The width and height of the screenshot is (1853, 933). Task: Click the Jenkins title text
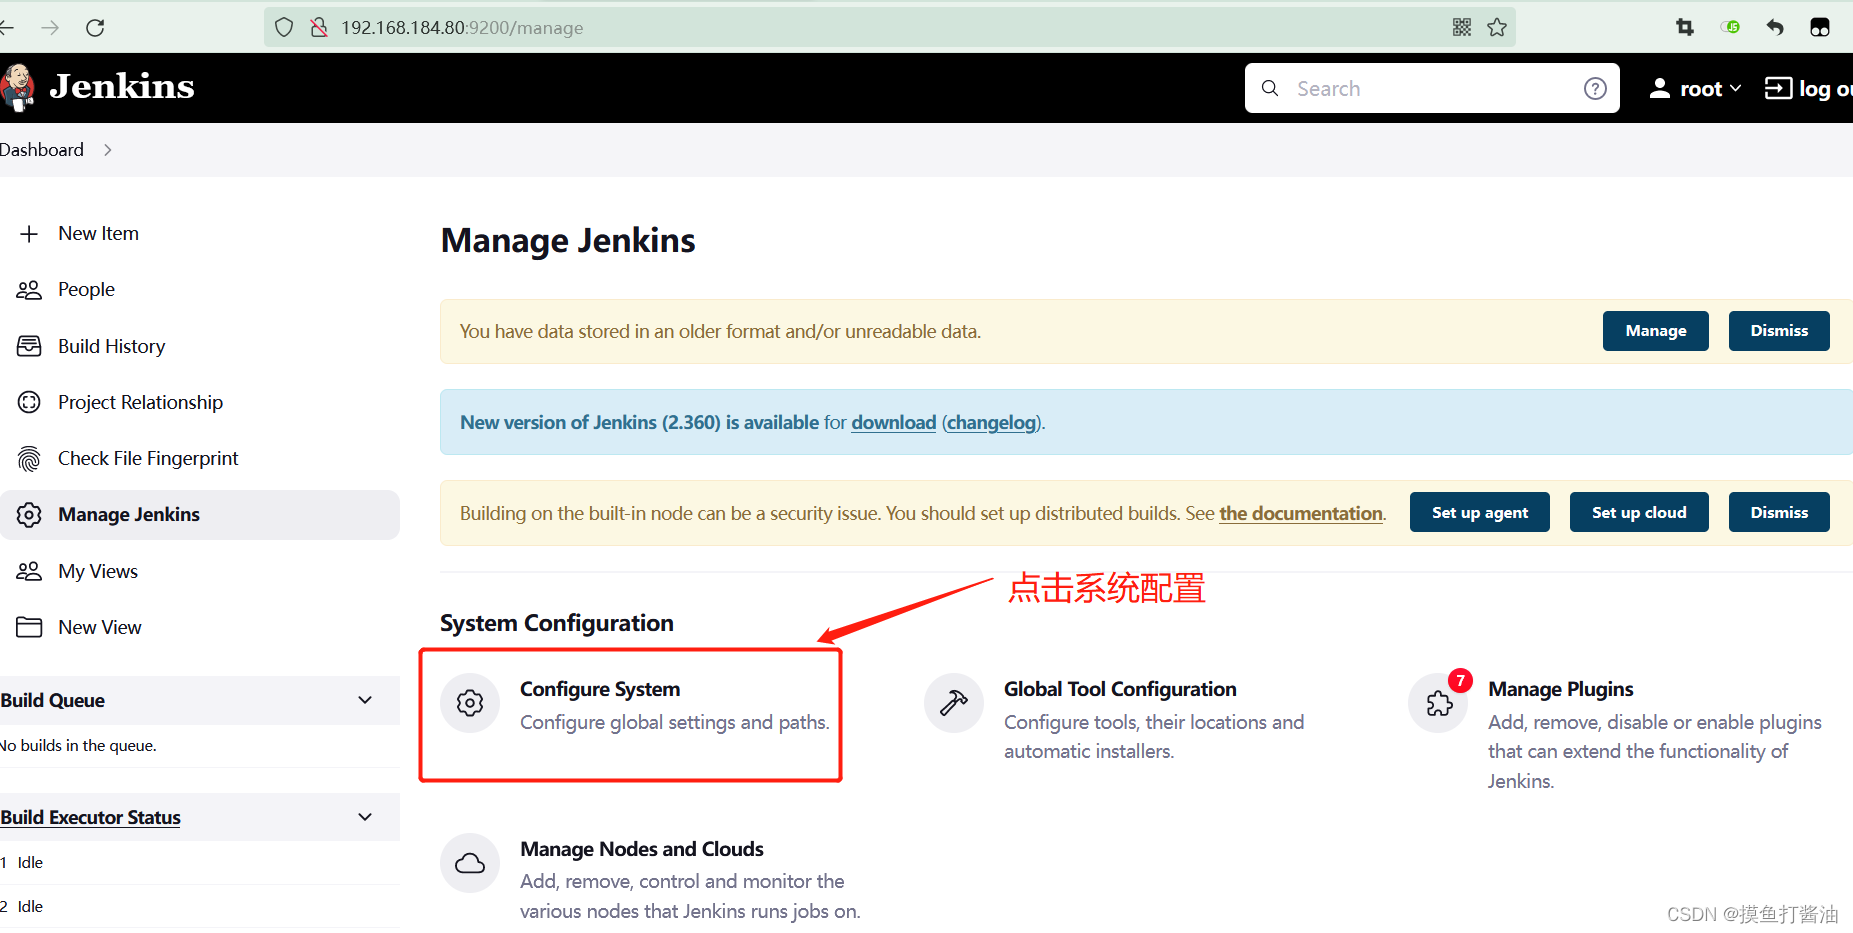(122, 86)
